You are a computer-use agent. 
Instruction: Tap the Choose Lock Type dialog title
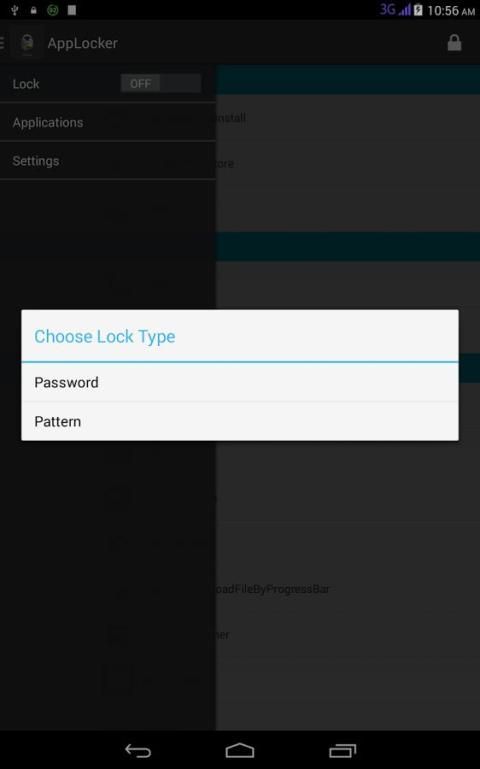click(x=104, y=336)
